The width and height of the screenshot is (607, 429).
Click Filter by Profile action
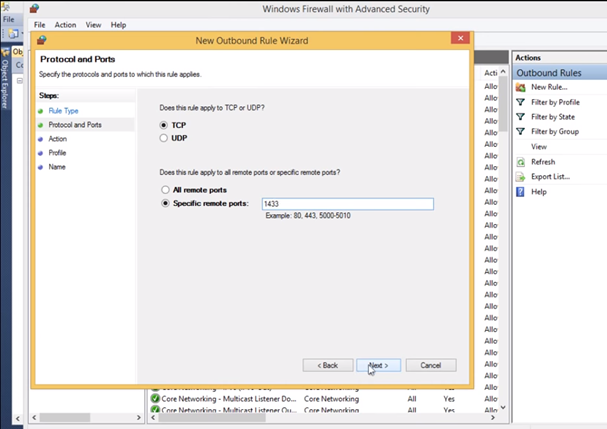(556, 102)
